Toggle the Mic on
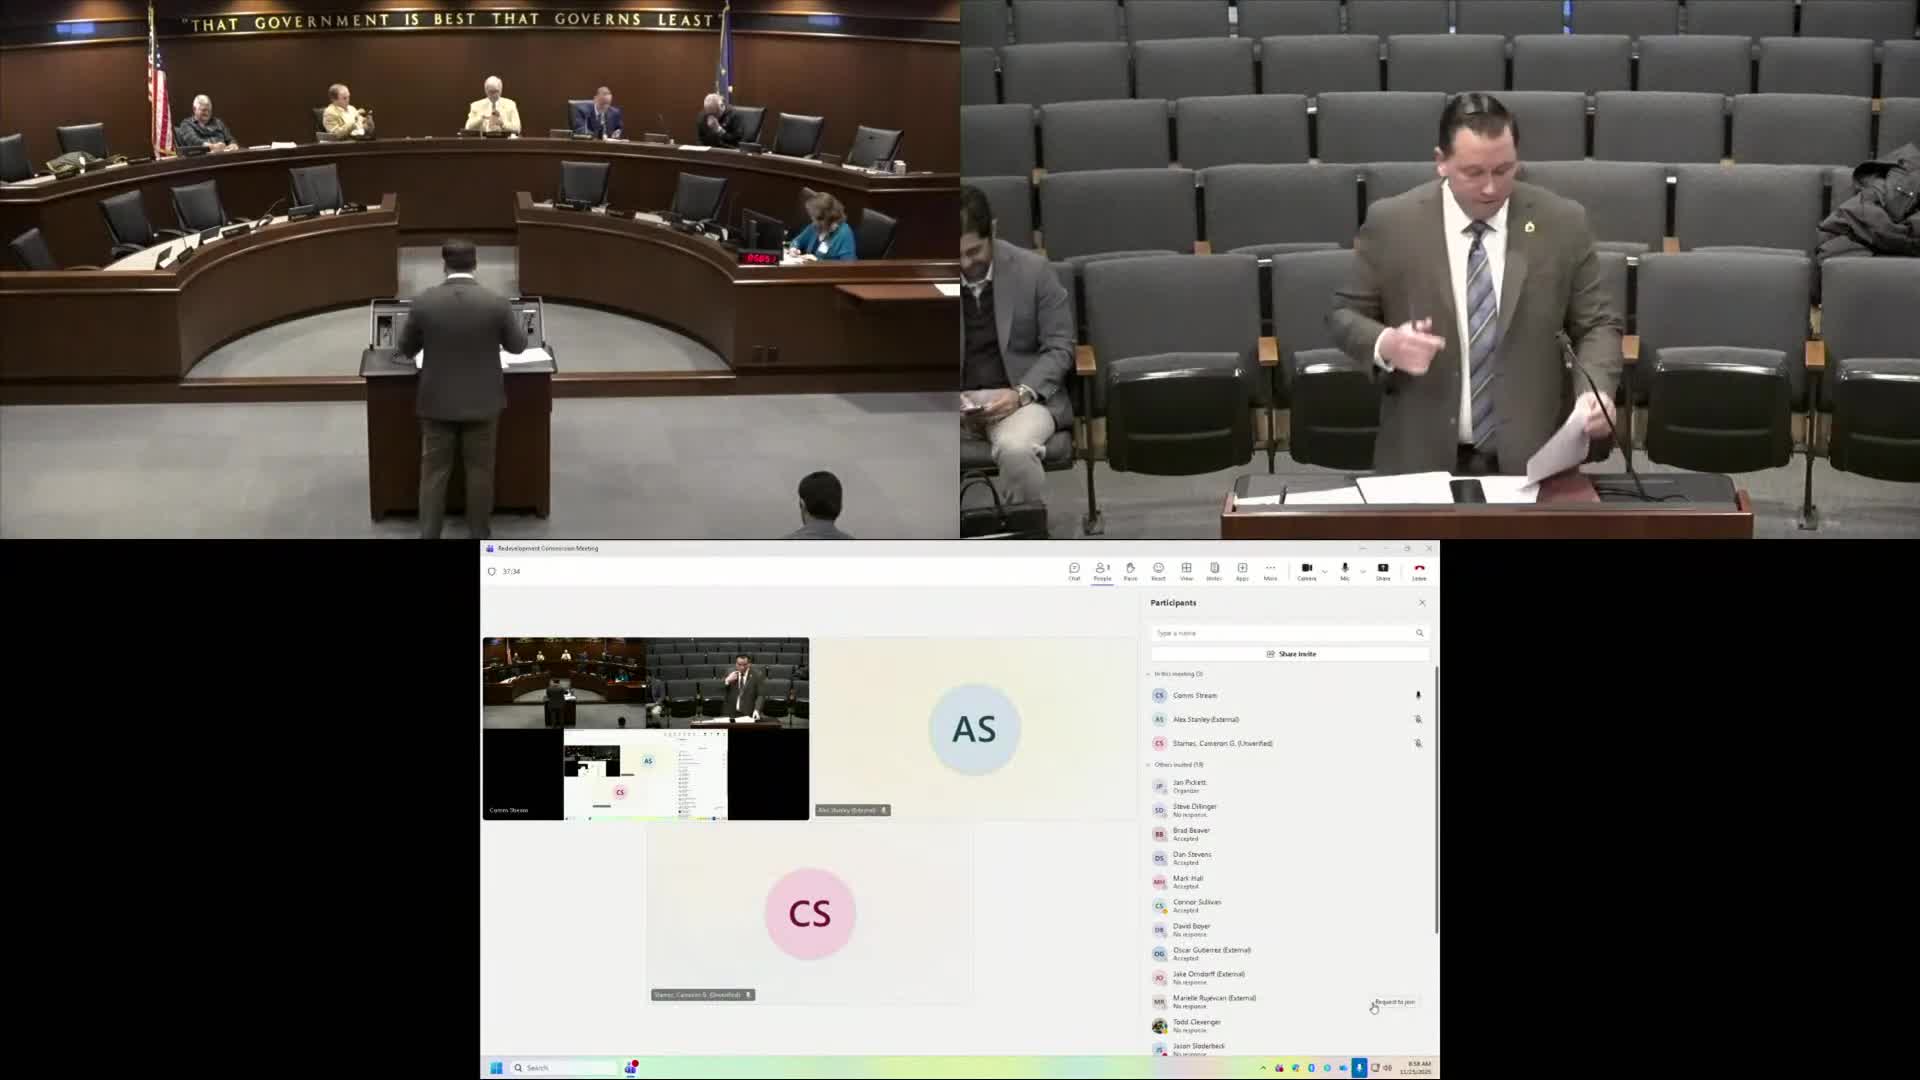 [1344, 570]
